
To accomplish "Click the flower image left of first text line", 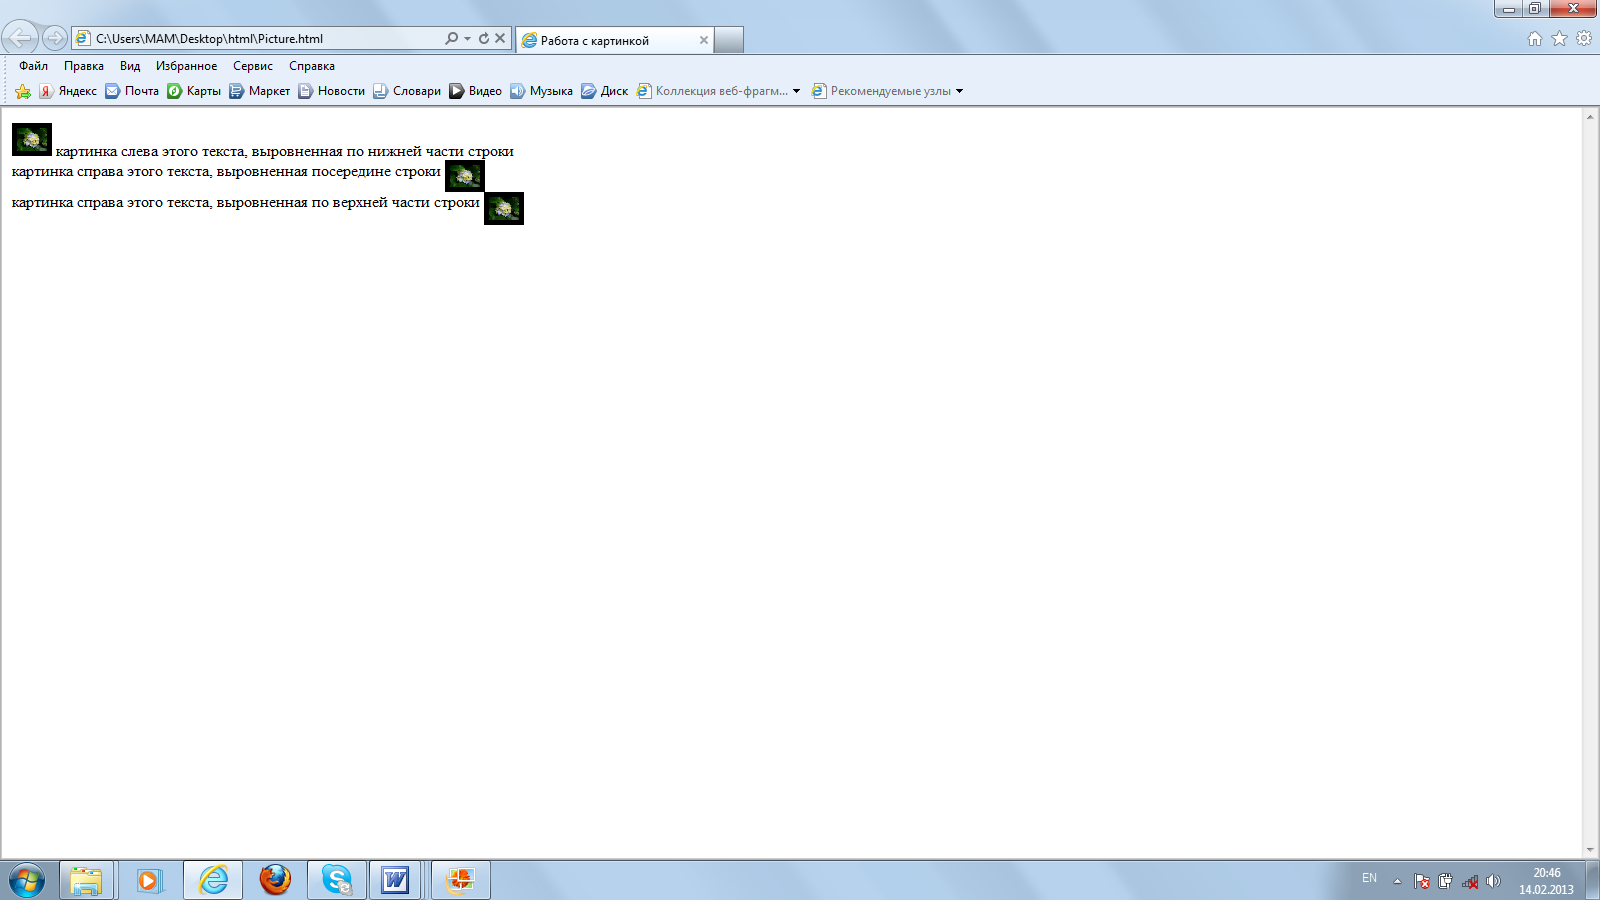I will click(32, 140).
